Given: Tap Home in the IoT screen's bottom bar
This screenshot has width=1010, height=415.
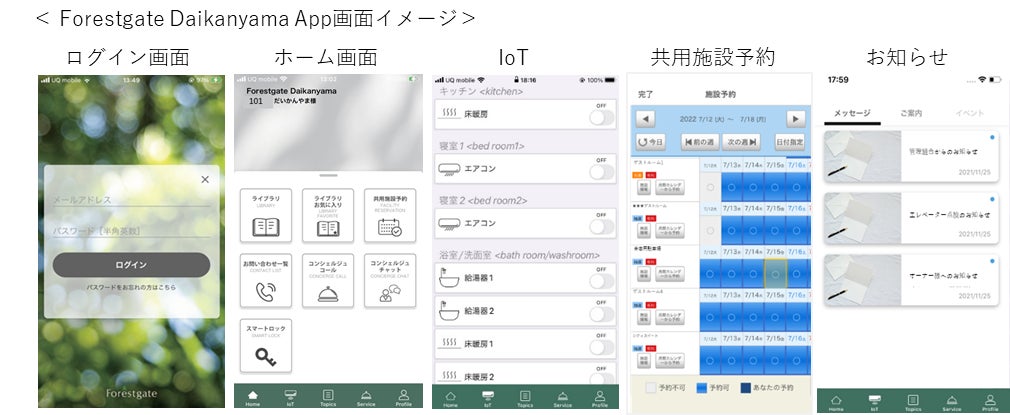Looking at the screenshot, I should click(x=450, y=400).
